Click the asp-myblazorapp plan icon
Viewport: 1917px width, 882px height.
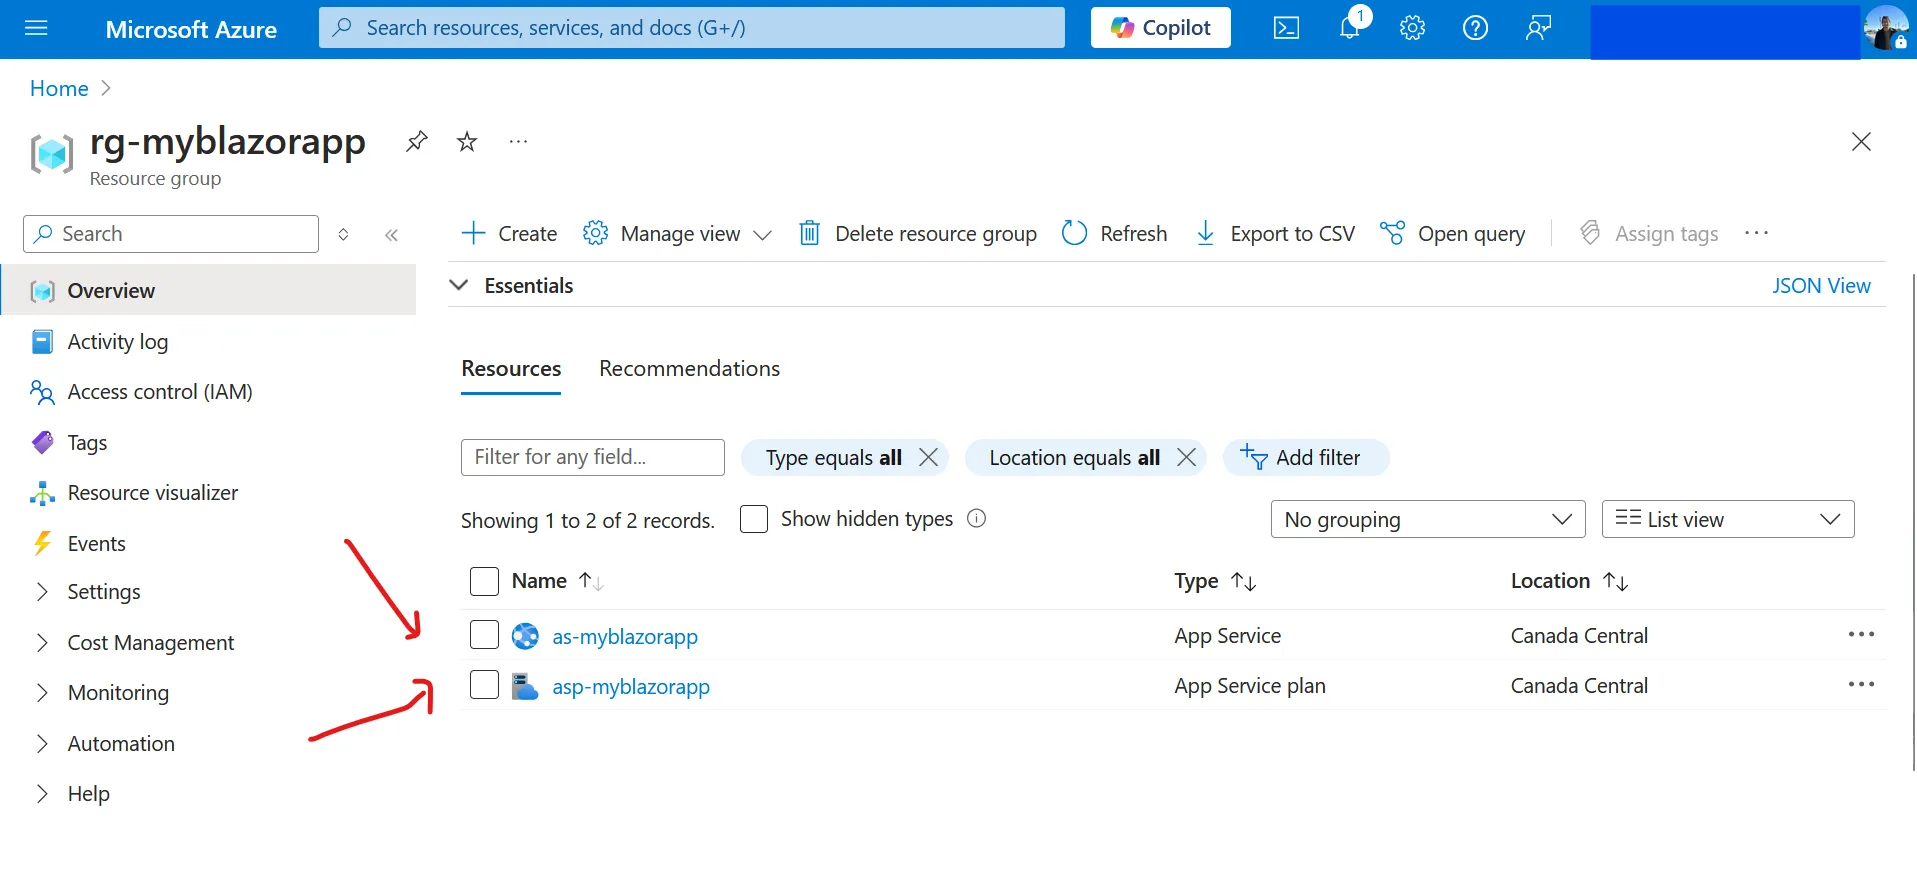(x=525, y=686)
